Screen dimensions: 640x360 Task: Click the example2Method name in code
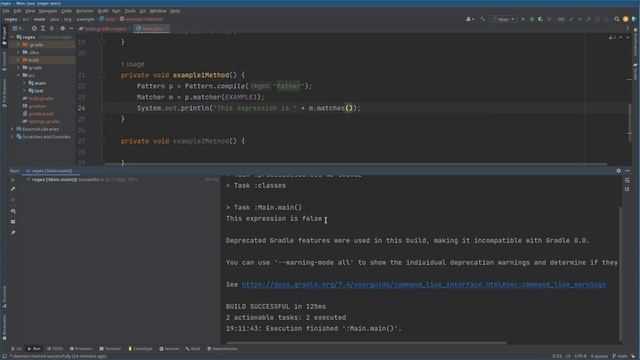point(200,141)
